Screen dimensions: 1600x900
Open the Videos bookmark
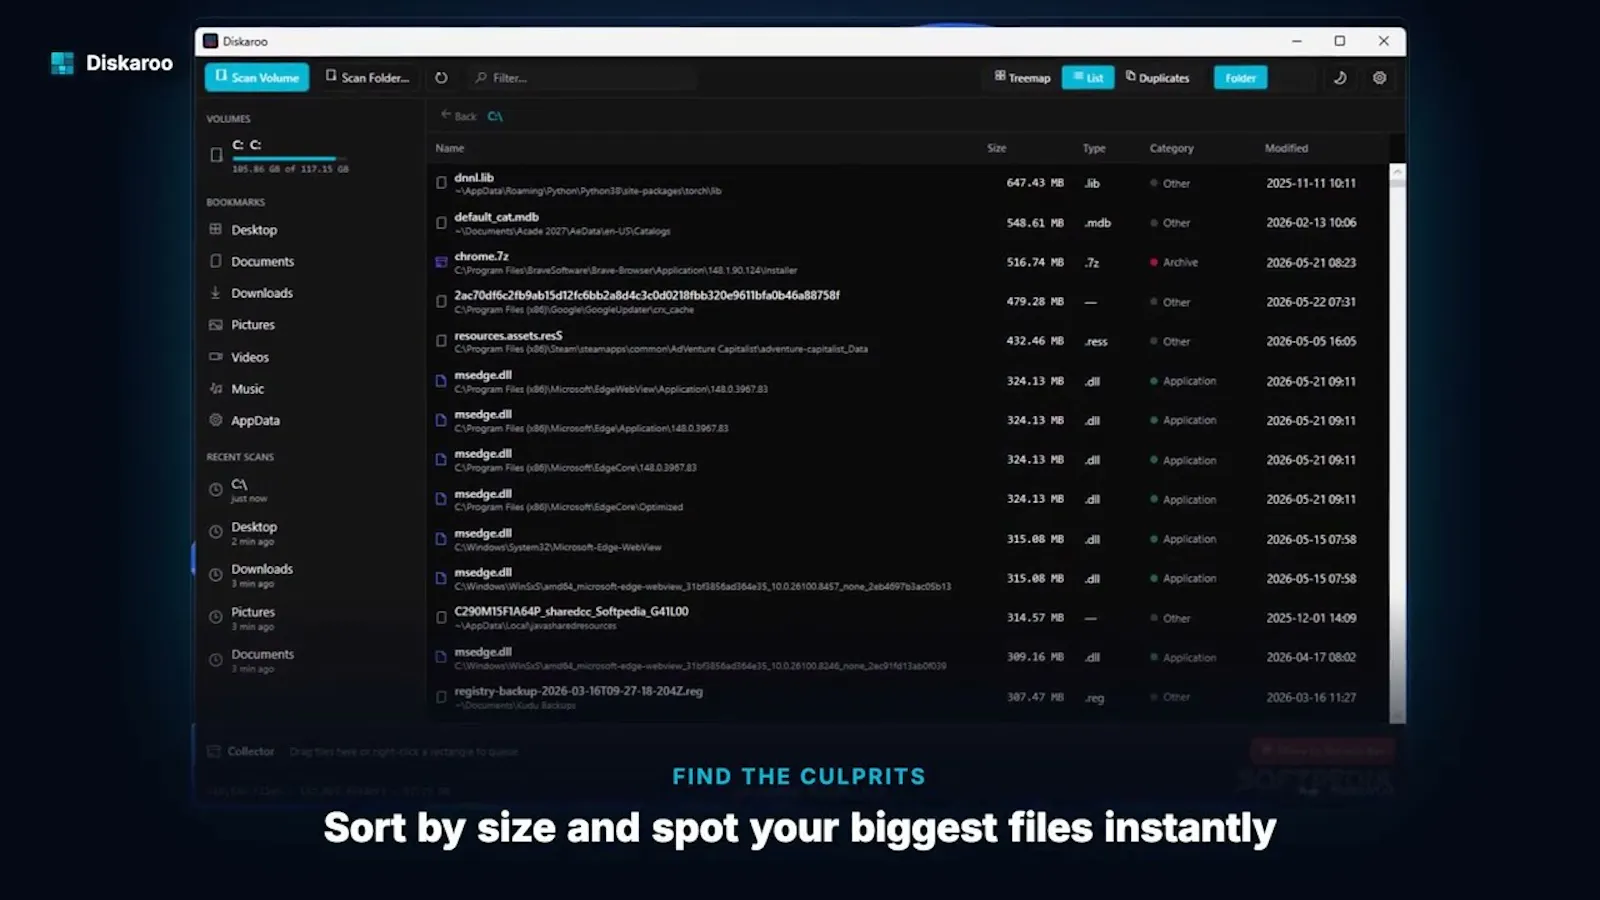coord(249,357)
